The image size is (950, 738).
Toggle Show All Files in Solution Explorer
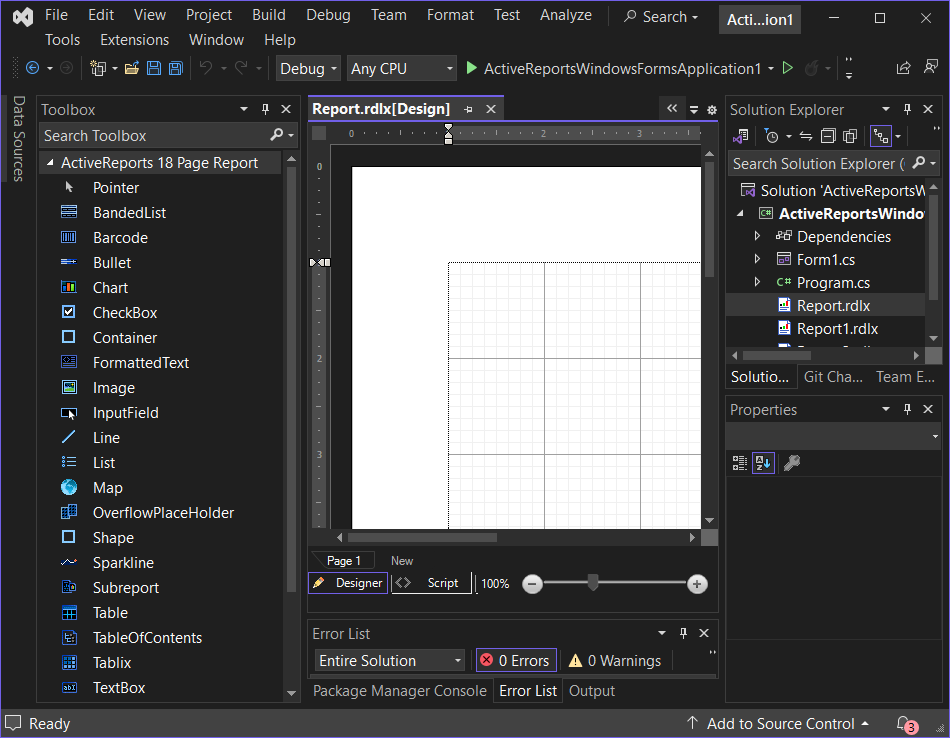click(850, 136)
